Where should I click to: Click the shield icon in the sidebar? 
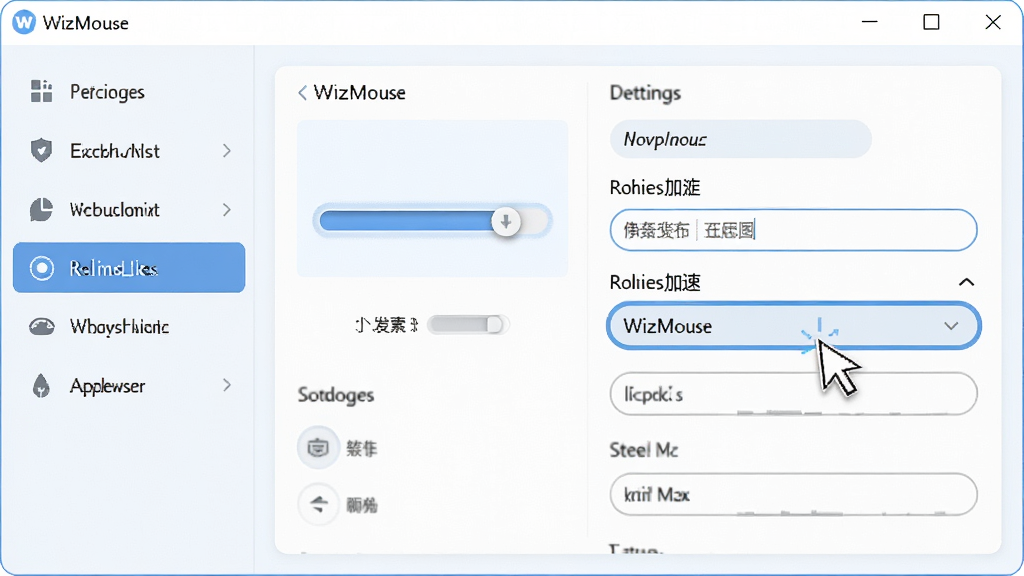41,150
